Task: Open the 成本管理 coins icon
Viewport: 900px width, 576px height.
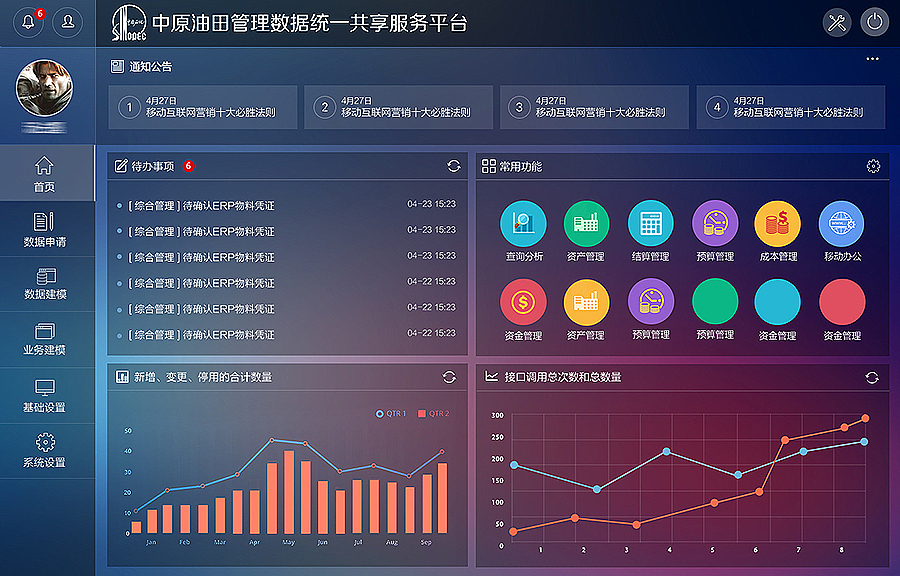Action: [777, 223]
